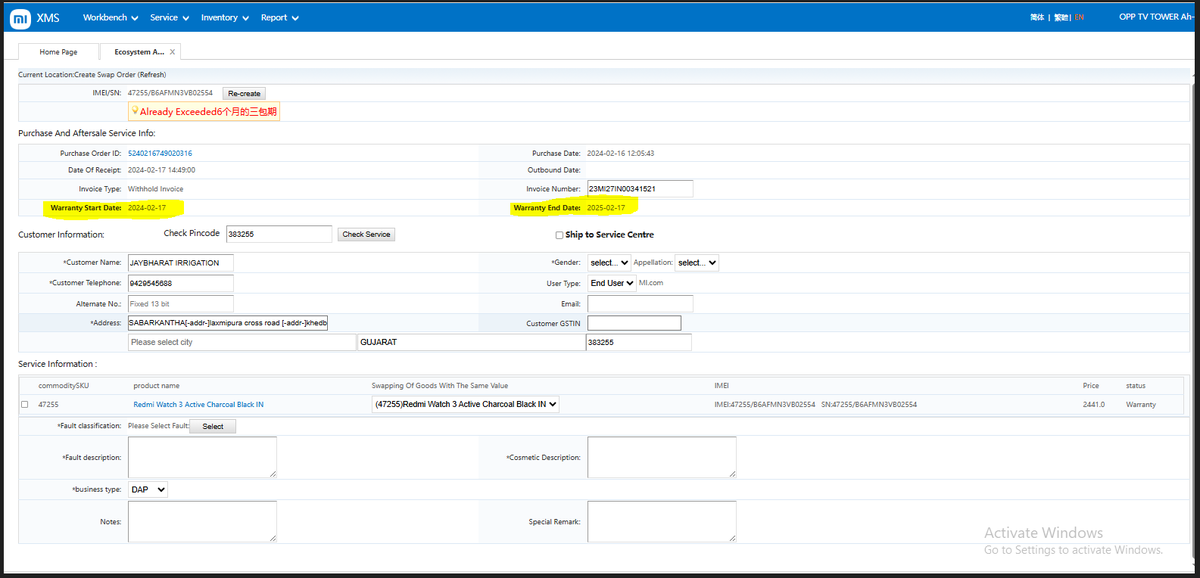Open purchase order ID 5240216749020316 link

click(x=160, y=153)
